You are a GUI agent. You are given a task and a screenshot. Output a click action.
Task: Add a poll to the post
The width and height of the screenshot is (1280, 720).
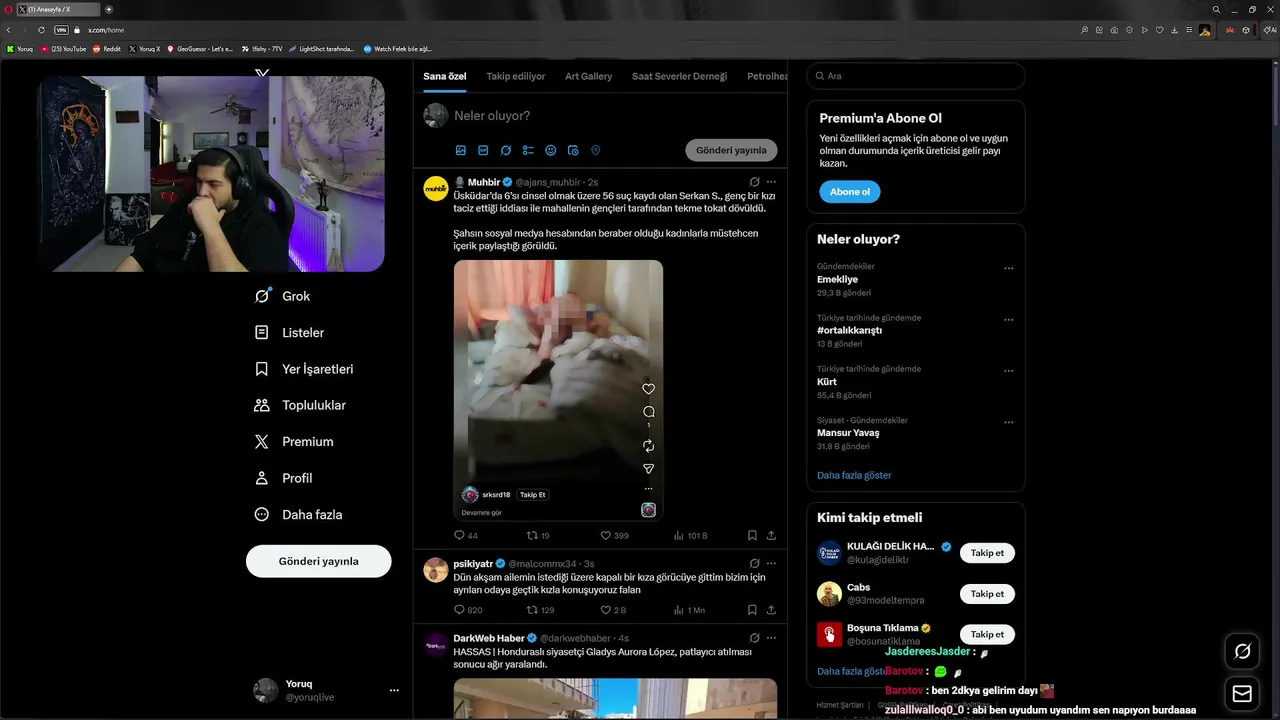[x=528, y=150]
